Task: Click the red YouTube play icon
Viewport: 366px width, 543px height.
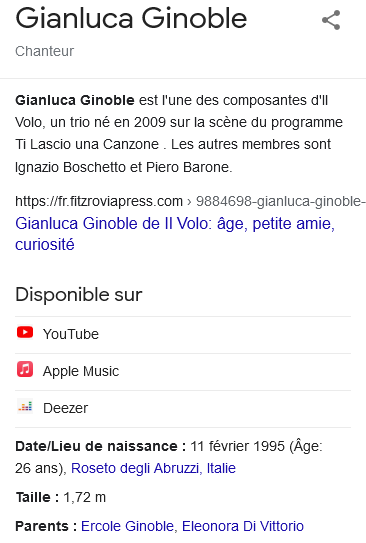Action: (x=25, y=332)
